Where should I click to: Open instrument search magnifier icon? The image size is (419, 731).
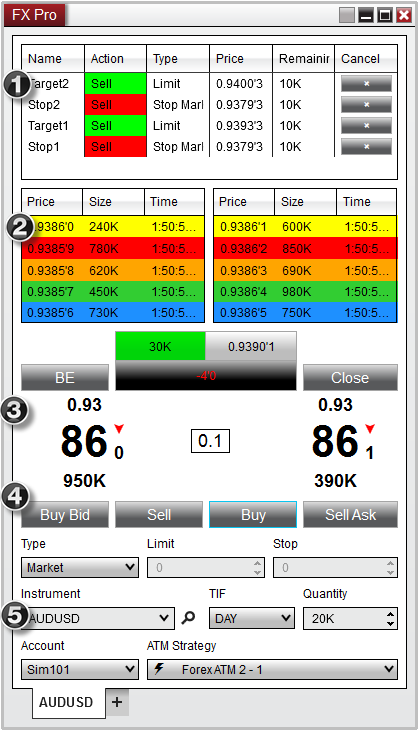[x=188, y=618]
